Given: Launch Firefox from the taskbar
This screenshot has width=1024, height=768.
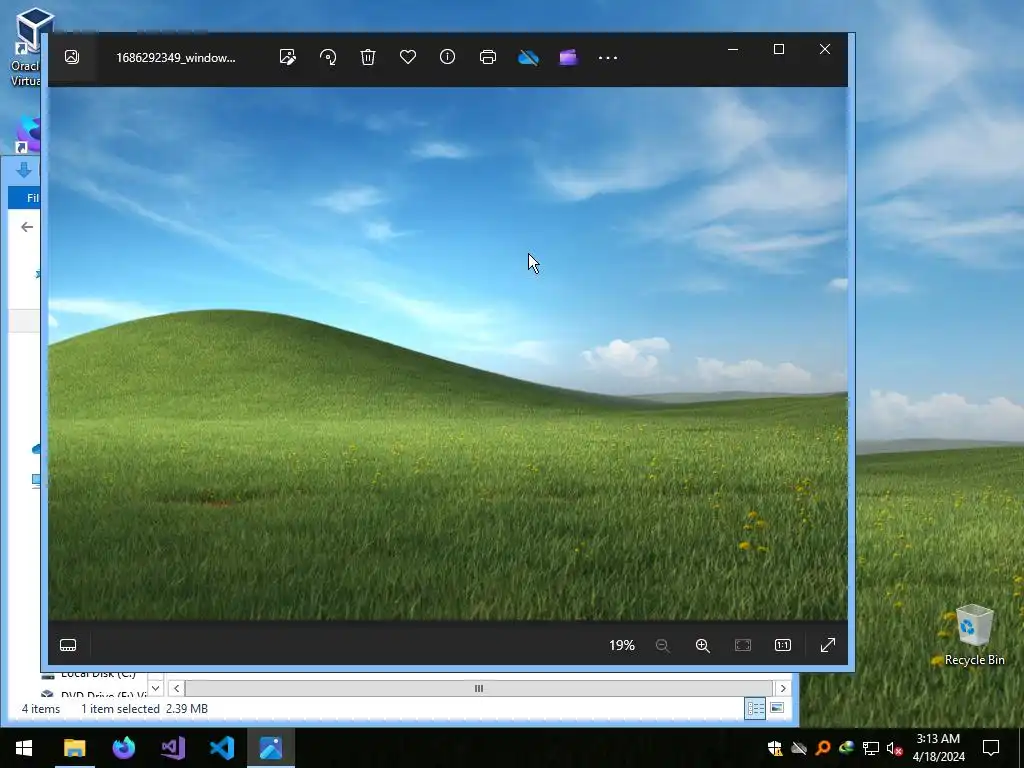Looking at the screenshot, I should point(123,748).
